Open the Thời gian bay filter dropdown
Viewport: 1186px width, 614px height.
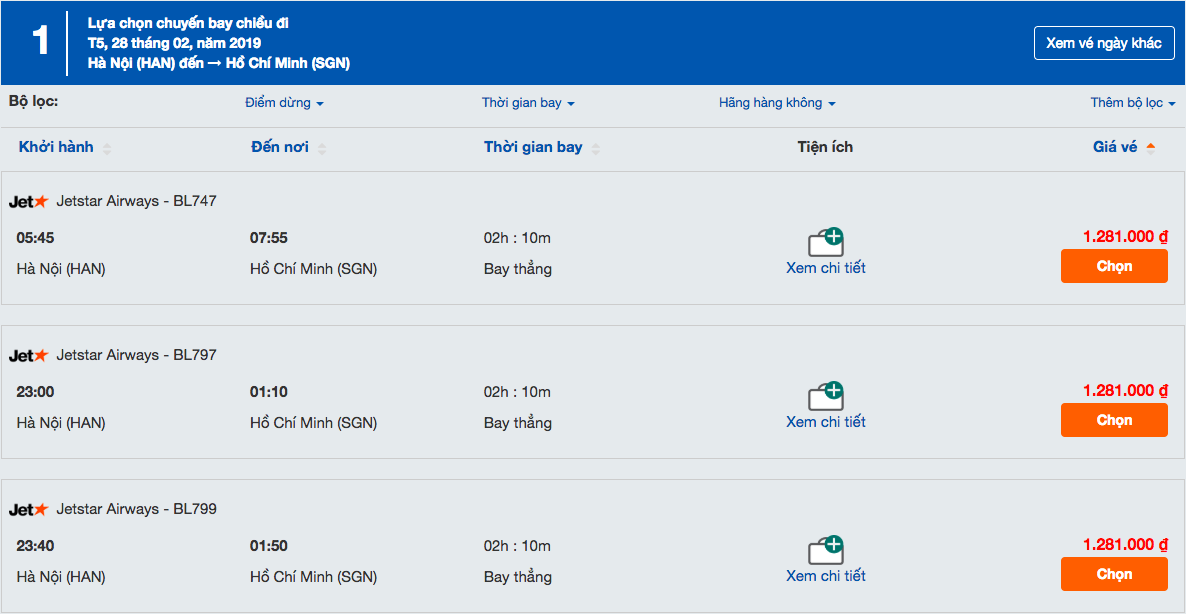[528, 103]
